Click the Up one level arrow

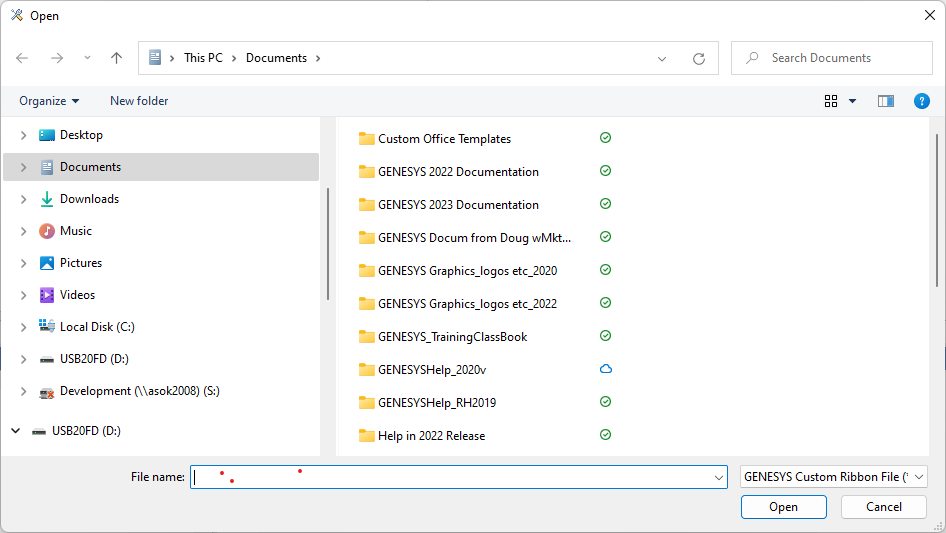click(x=116, y=58)
